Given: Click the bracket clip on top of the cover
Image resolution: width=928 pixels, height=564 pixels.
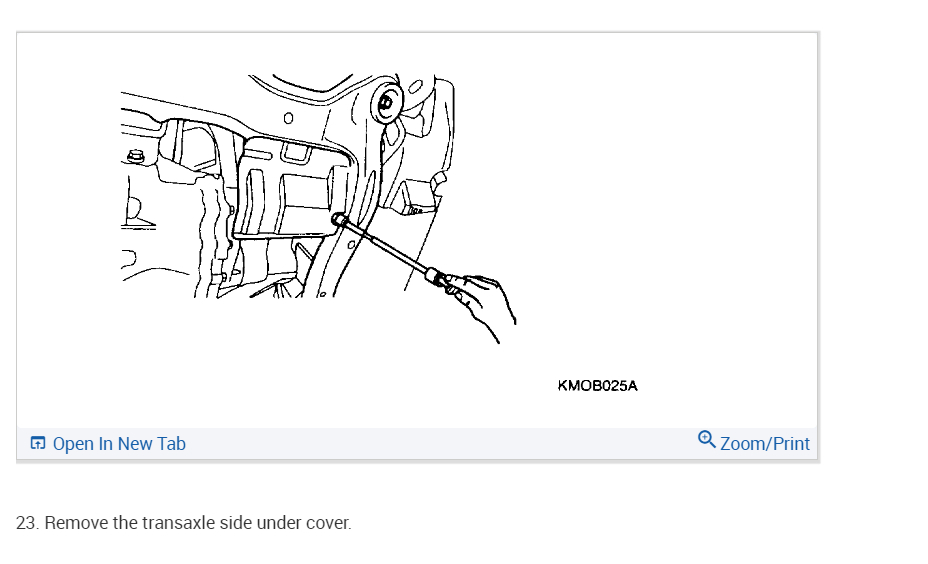Looking at the screenshot, I should click(x=296, y=152).
